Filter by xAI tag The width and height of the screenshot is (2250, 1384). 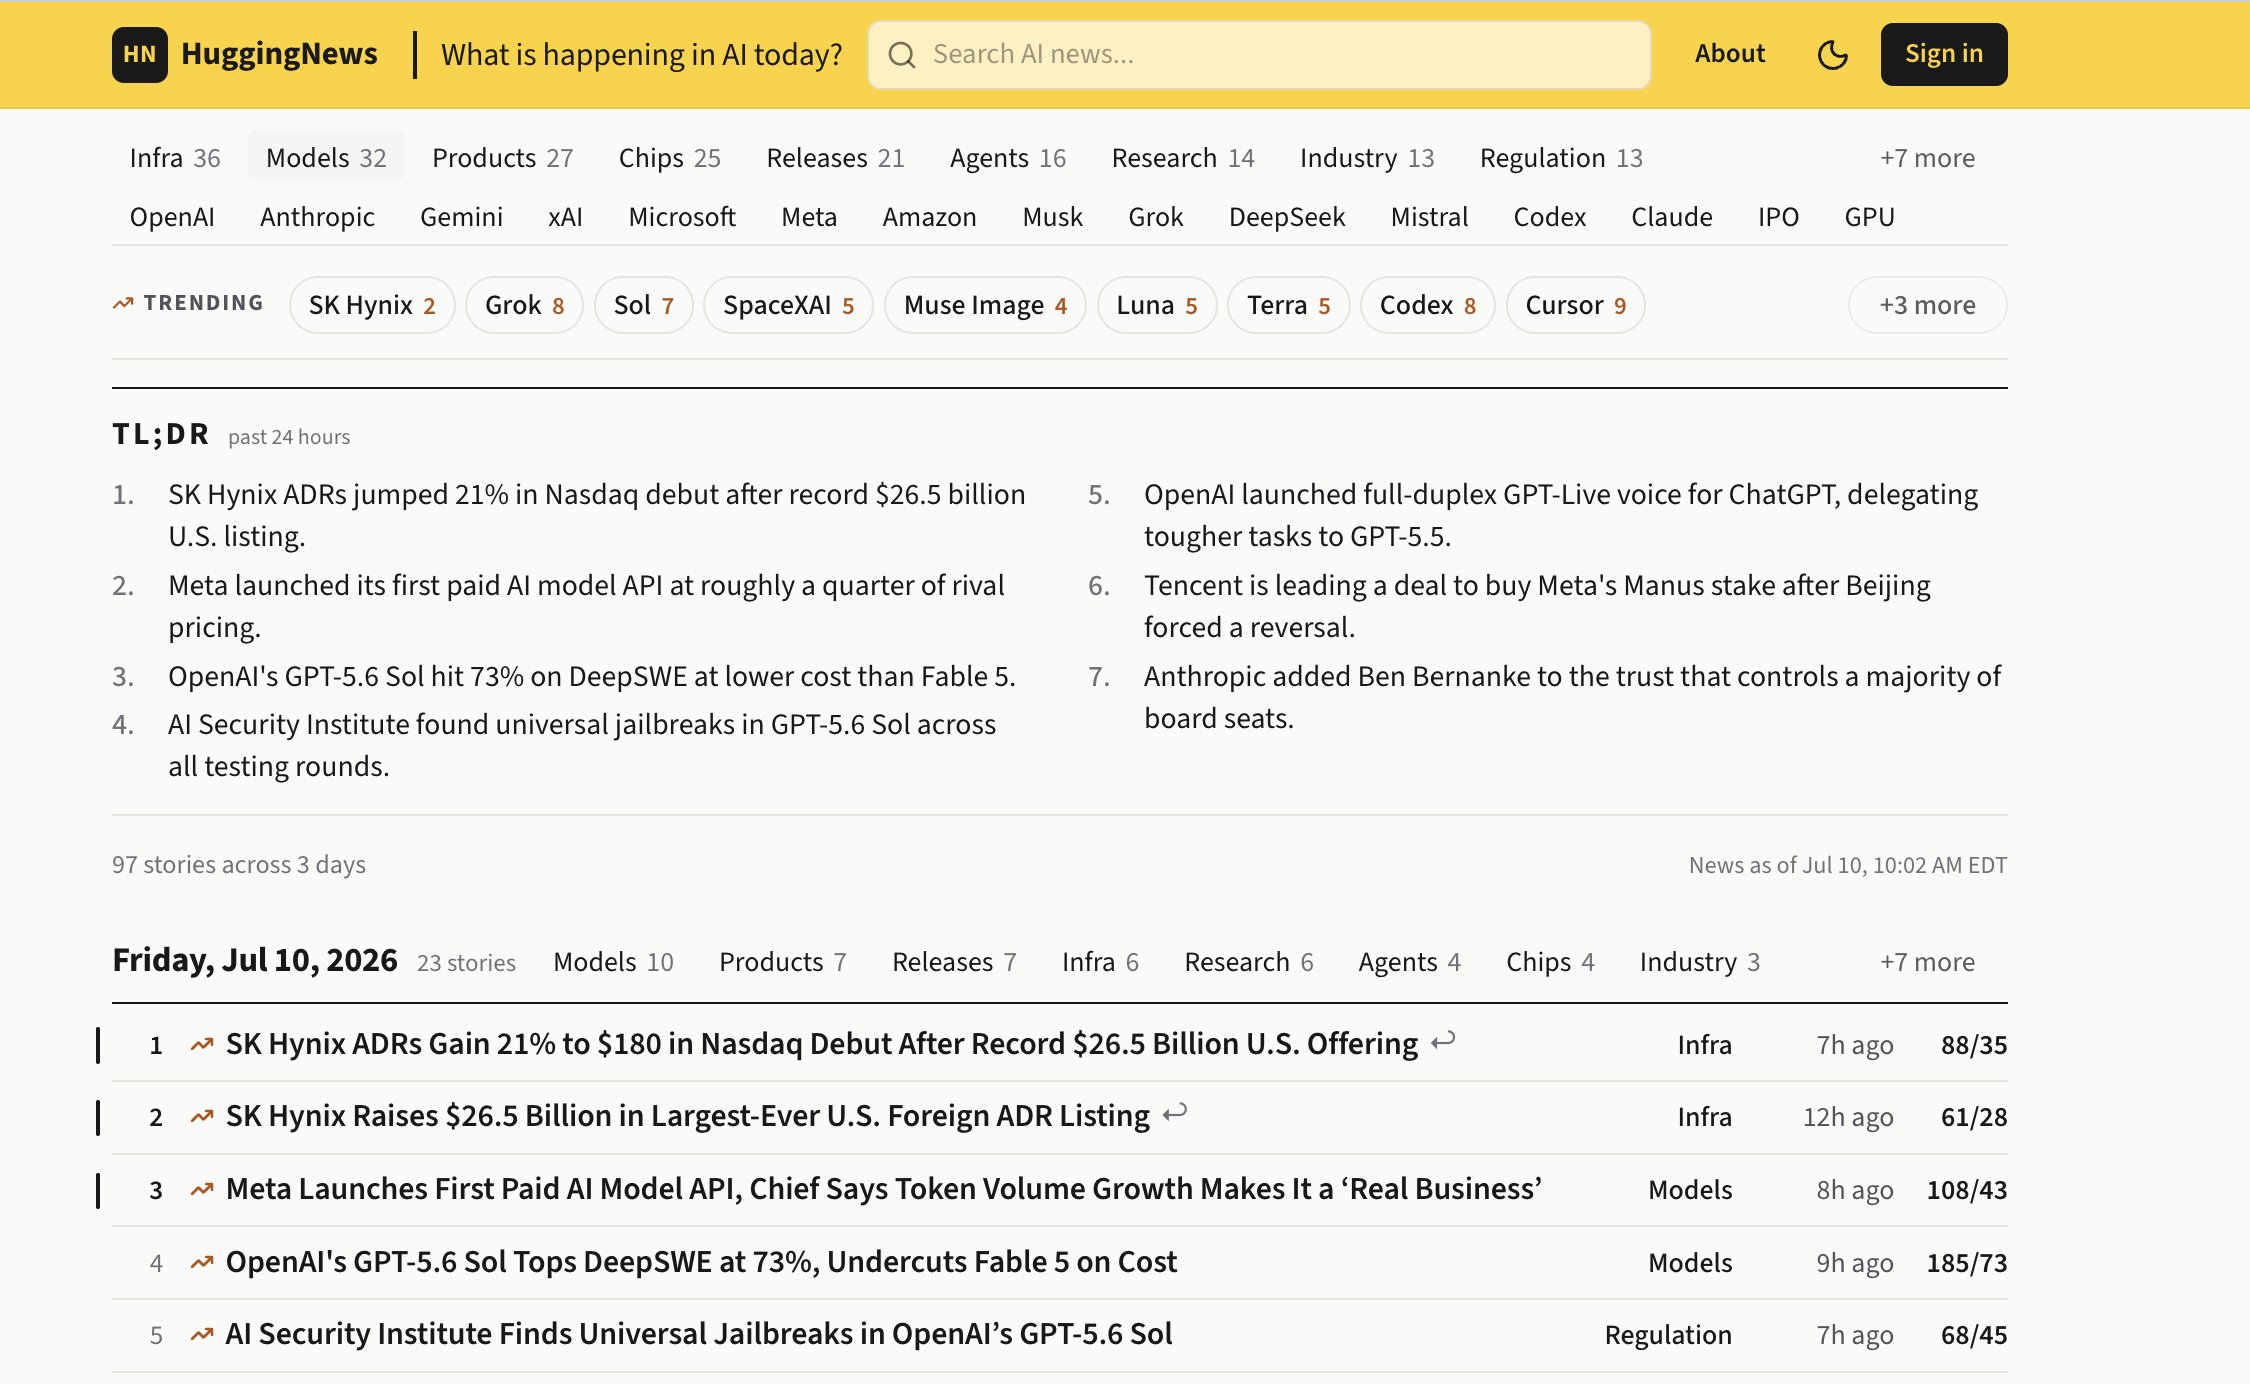565,217
